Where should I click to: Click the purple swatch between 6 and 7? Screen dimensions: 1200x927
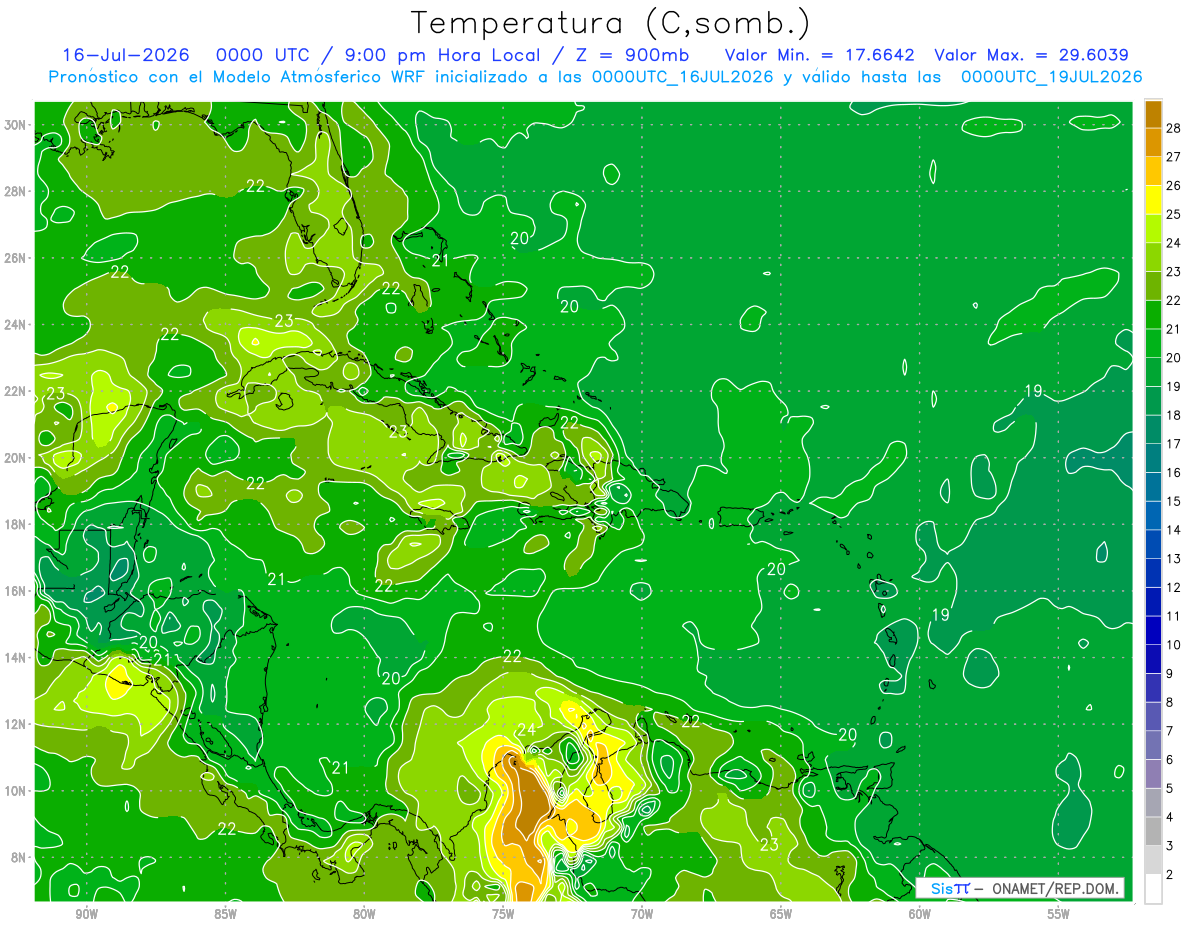[1153, 745]
